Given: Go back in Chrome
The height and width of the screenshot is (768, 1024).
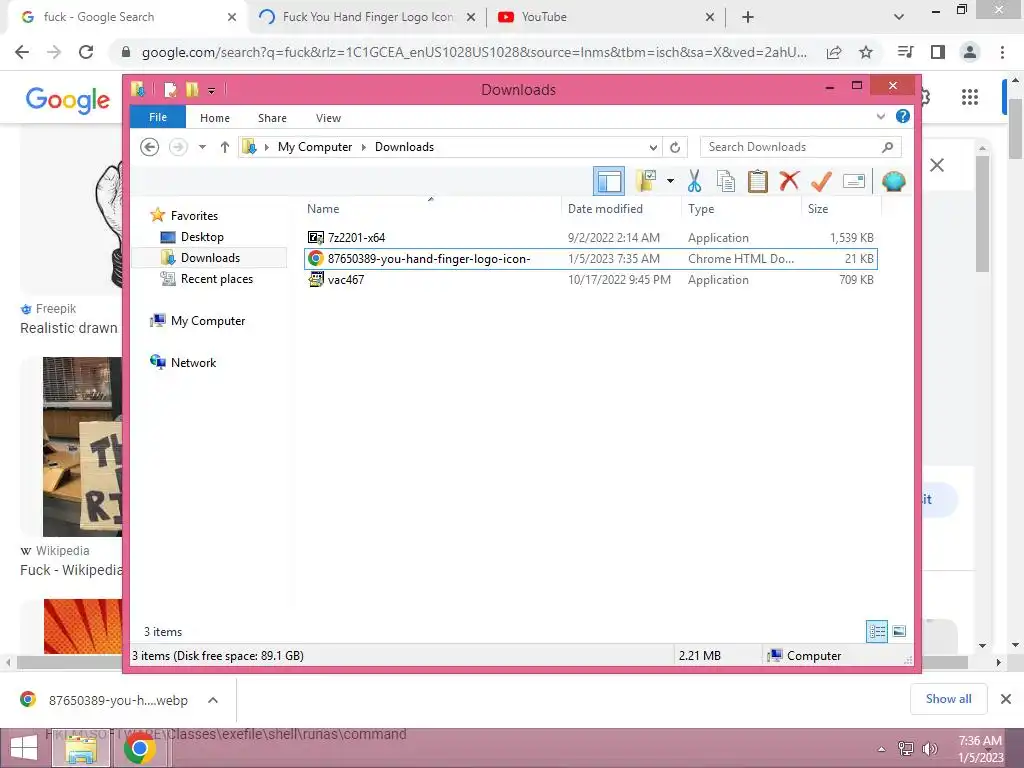Looking at the screenshot, I should [22, 52].
